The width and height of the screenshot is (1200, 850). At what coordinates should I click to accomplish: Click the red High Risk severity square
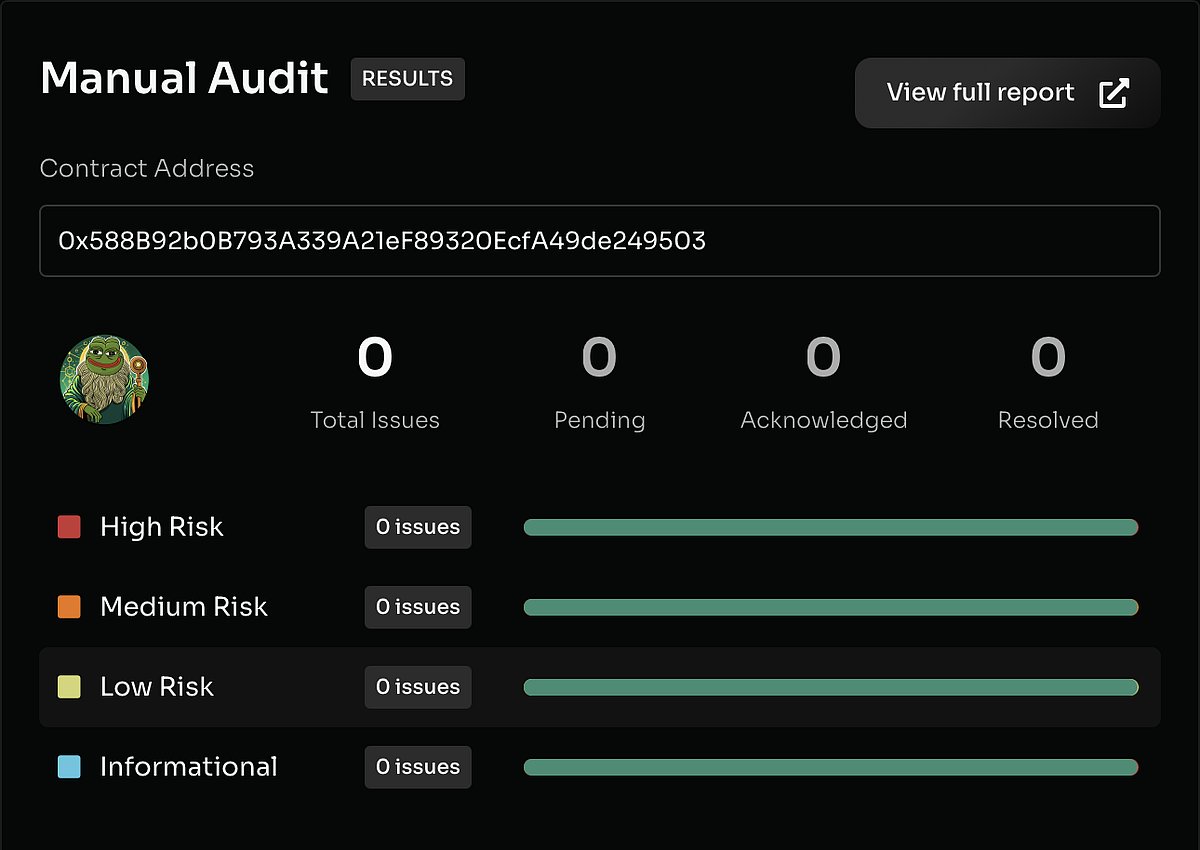click(68, 526)
